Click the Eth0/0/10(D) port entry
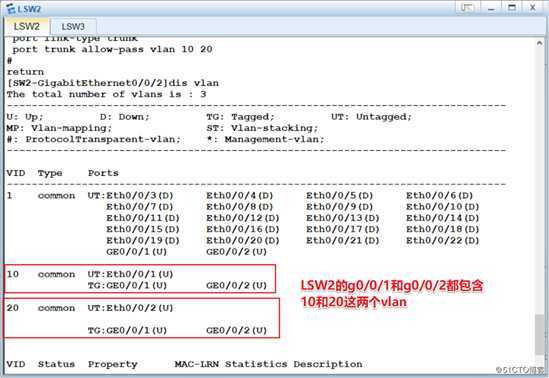 pyautogui.click(x=443, y=207)
